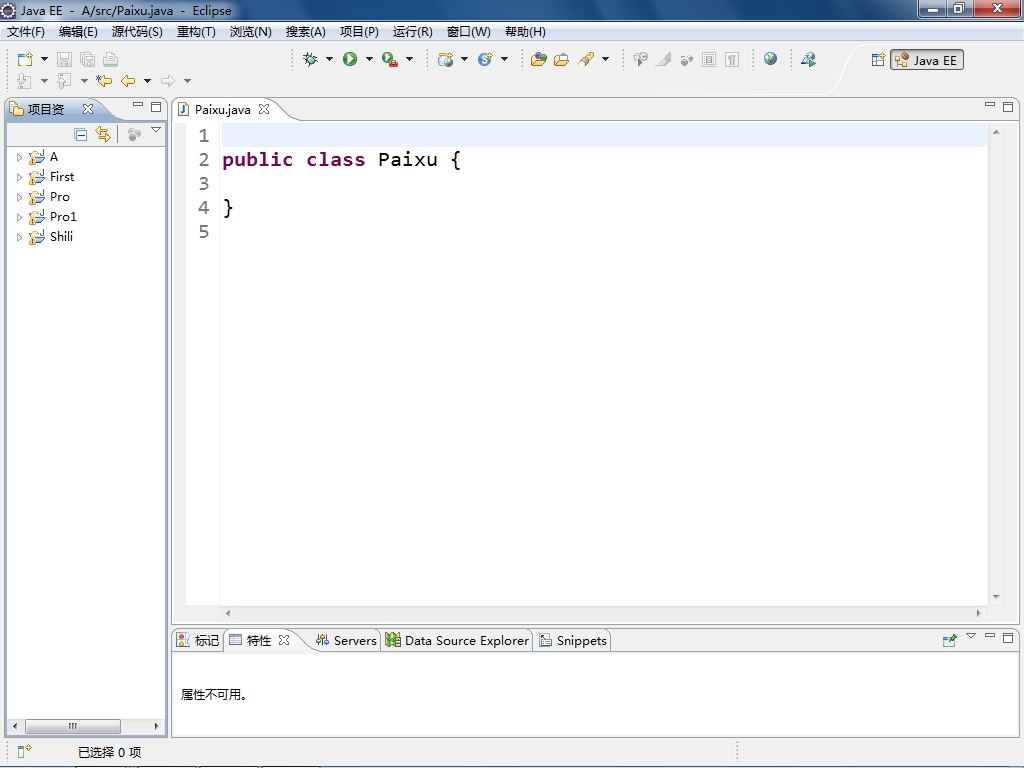
Task: Open the Back history dropdown arrow
Action: [x=148, y=81]
